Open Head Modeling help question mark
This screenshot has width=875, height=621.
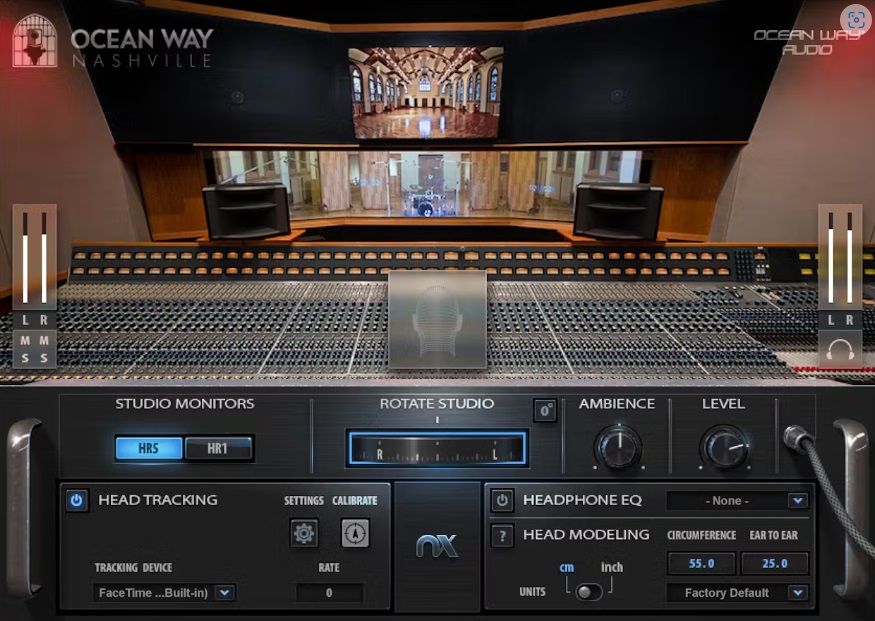pyautogui.click(x=503, y=535)
